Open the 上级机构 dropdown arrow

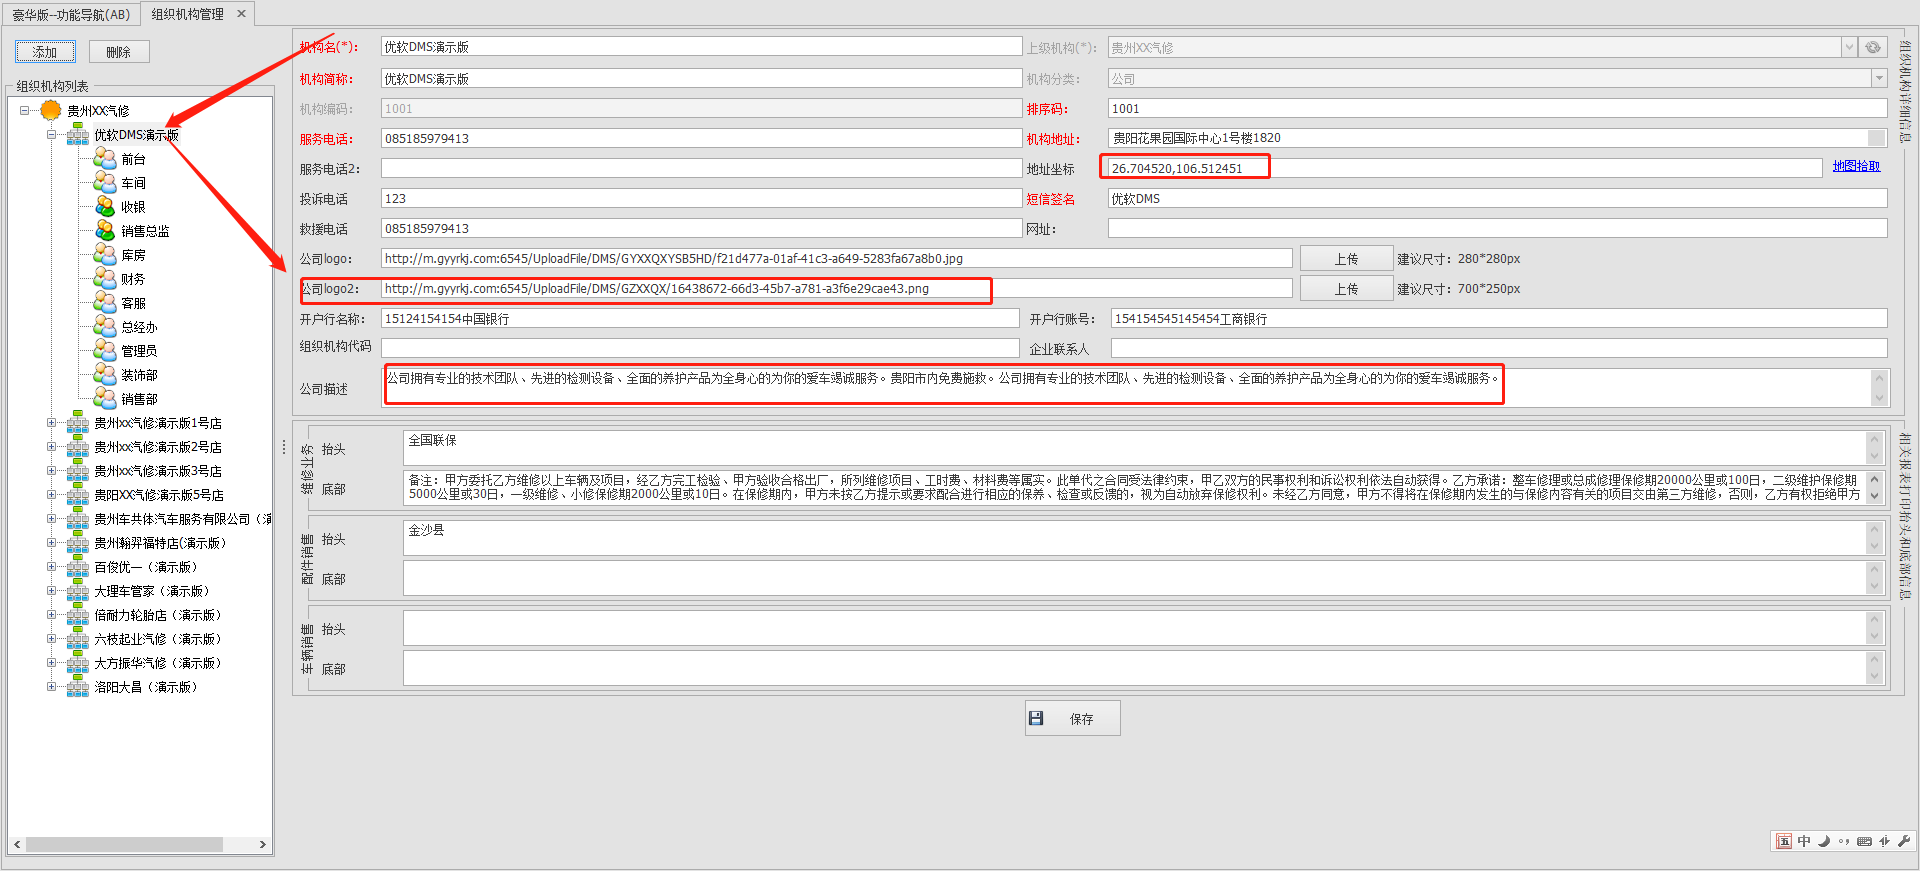click(x=1849, y=47)
